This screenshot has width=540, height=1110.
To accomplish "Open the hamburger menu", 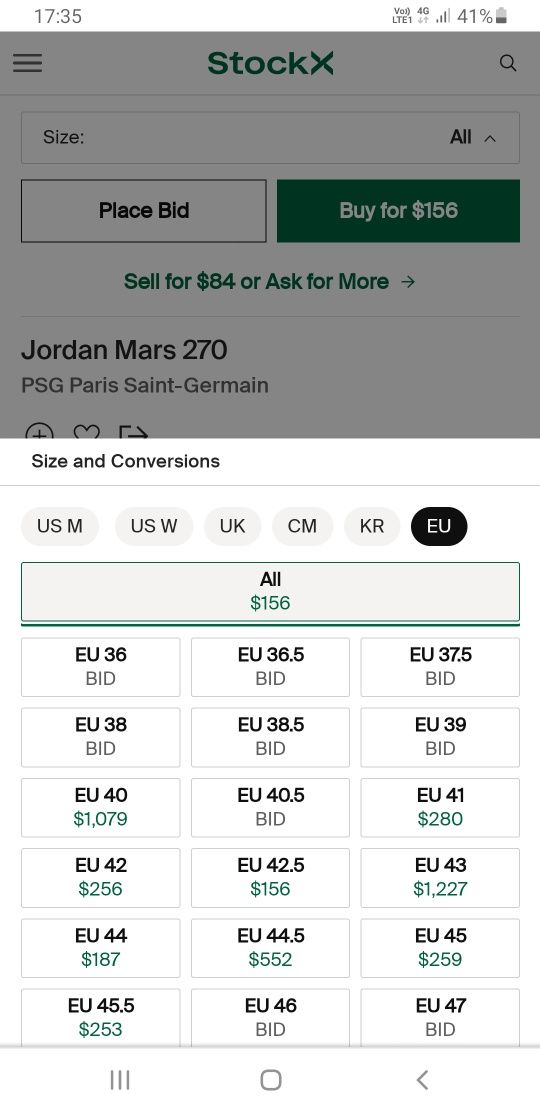I will 28,63.
